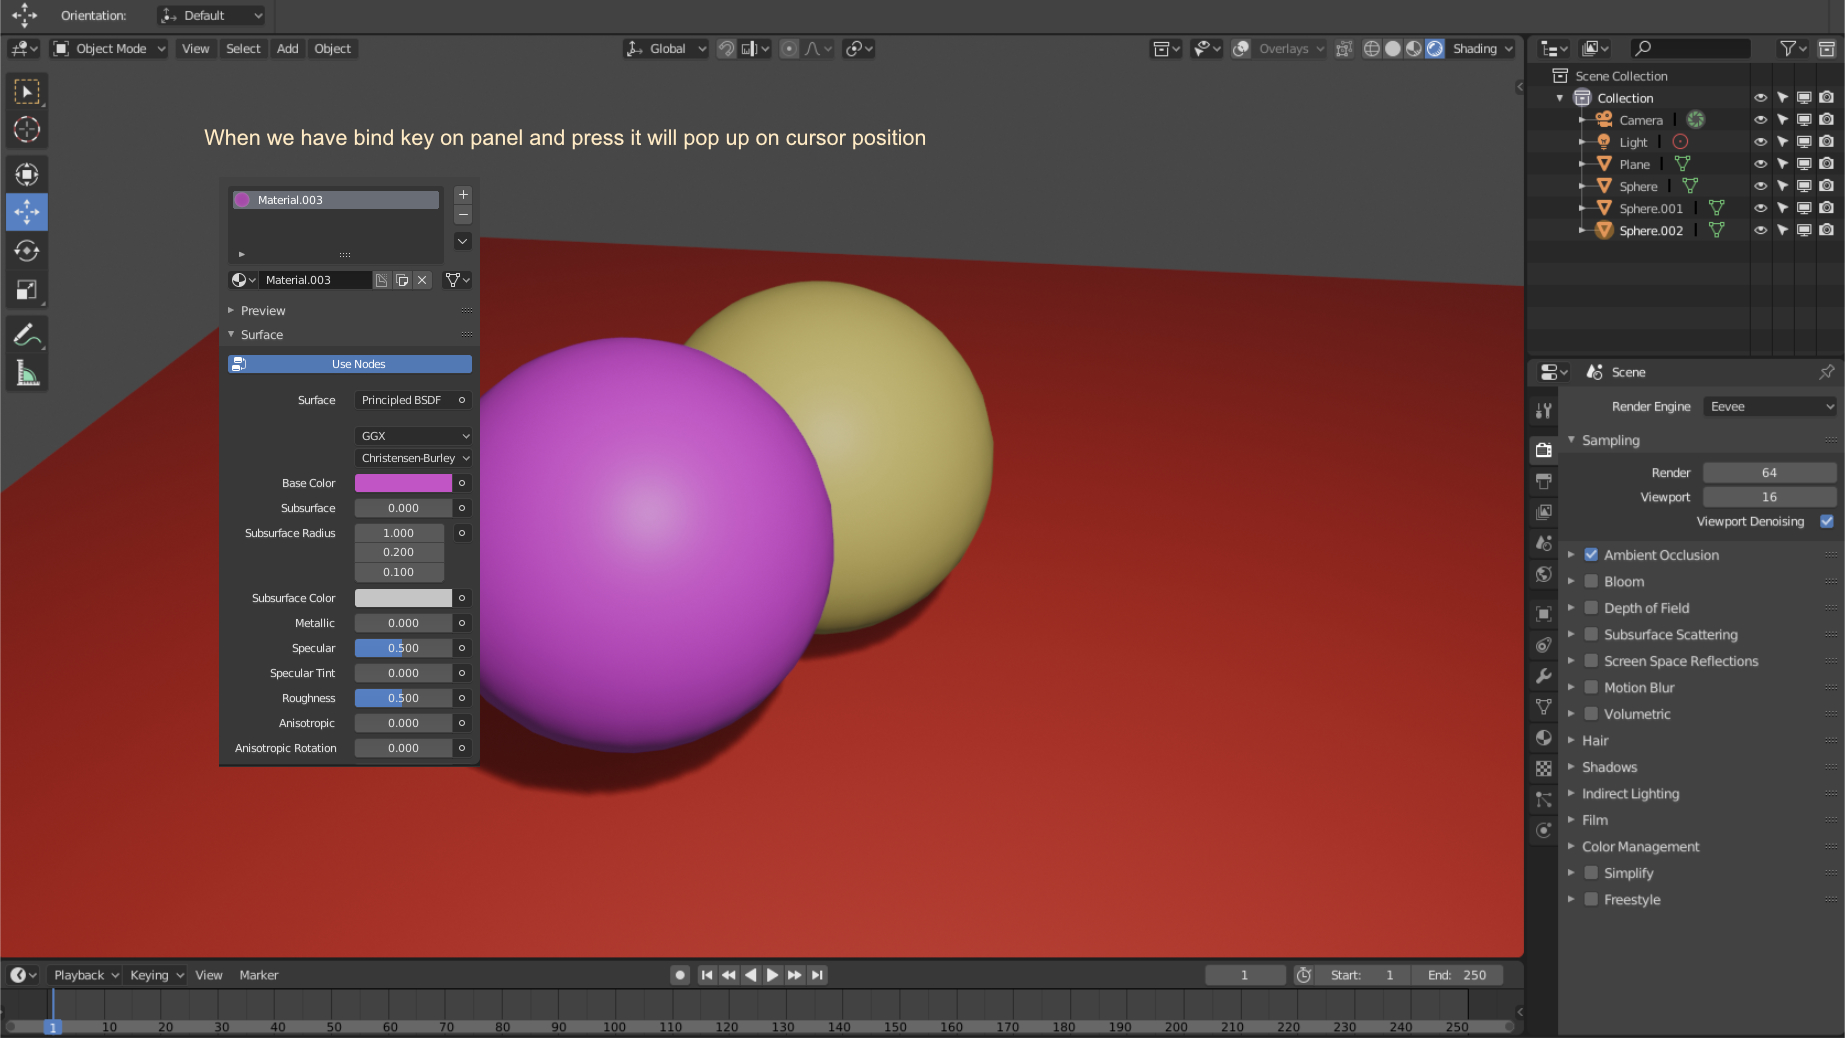Hide the Camera object with eye icon
This screenshot has width=1845, height=1038.
coord(1760,120)
